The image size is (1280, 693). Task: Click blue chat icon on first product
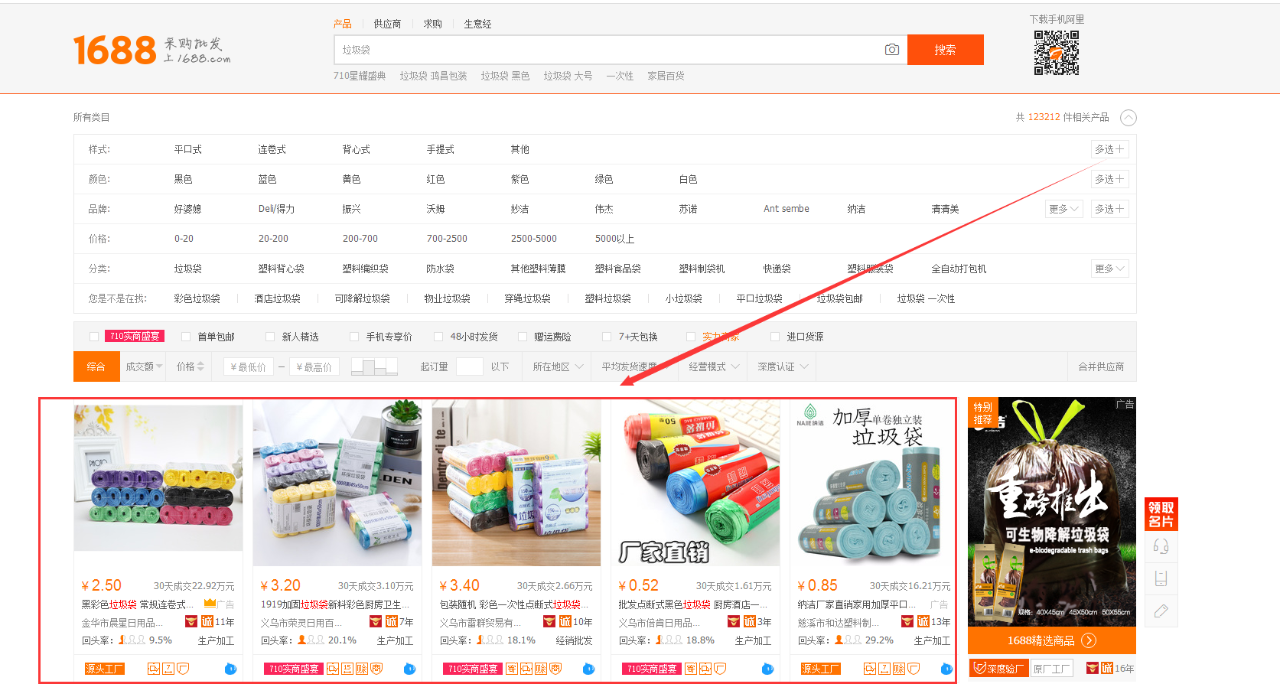[x=230, y=669]
